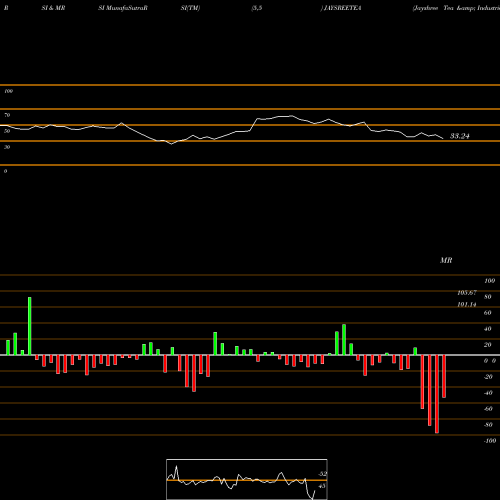
Task: Click the MR axis label -100
Action: point(490,441)
